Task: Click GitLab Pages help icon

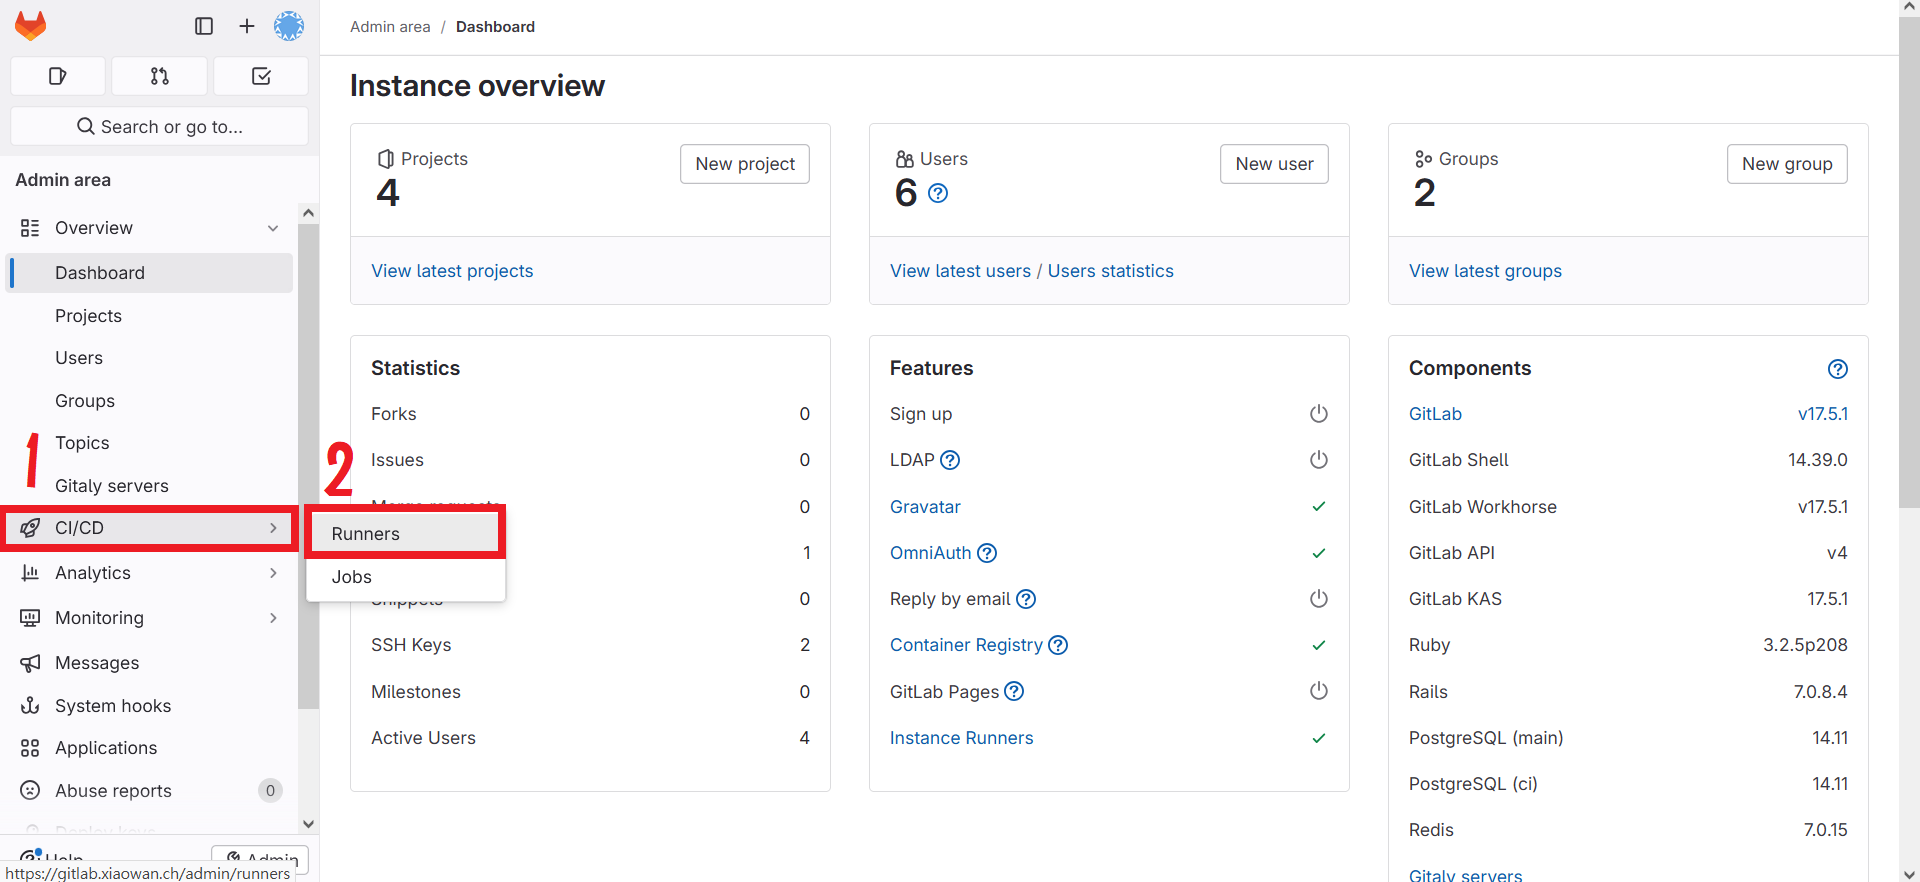Action: pos(1014,691)
